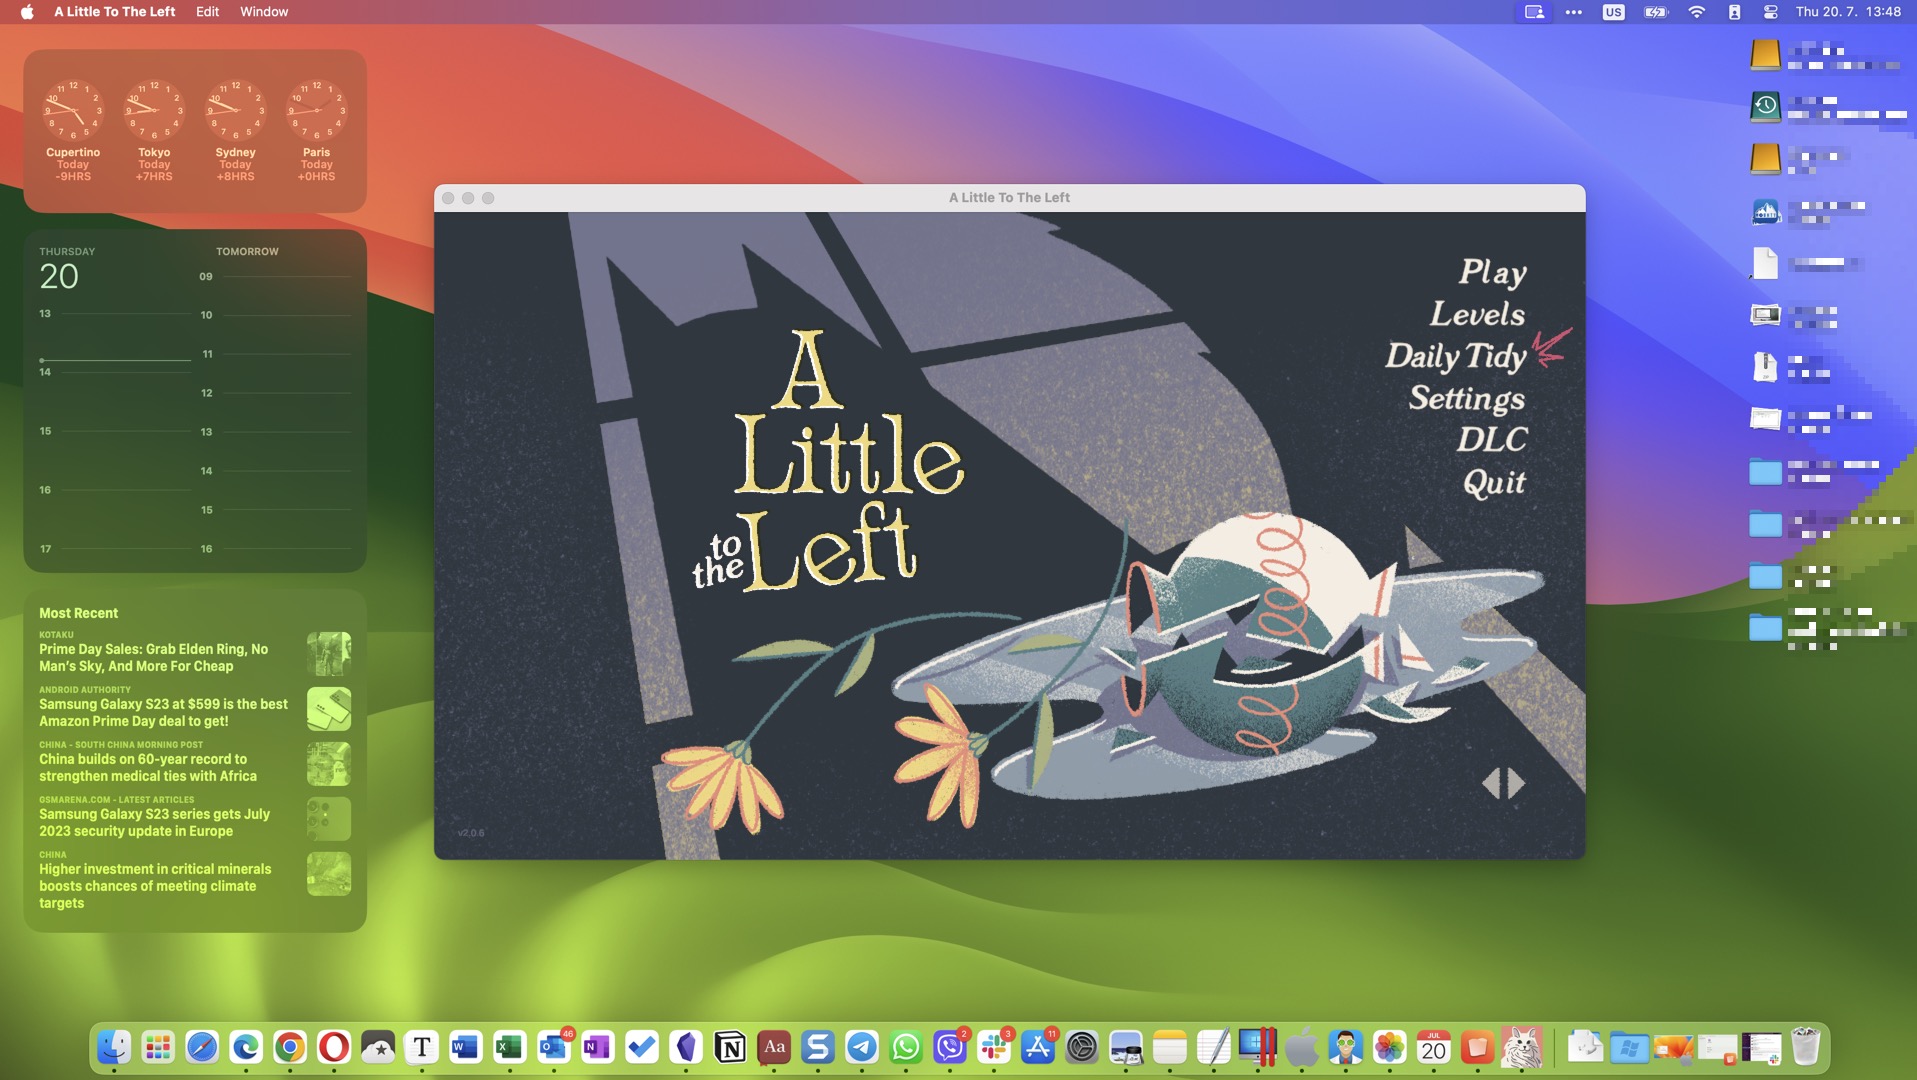Click the Paris clock in widget

coord(316,110)
